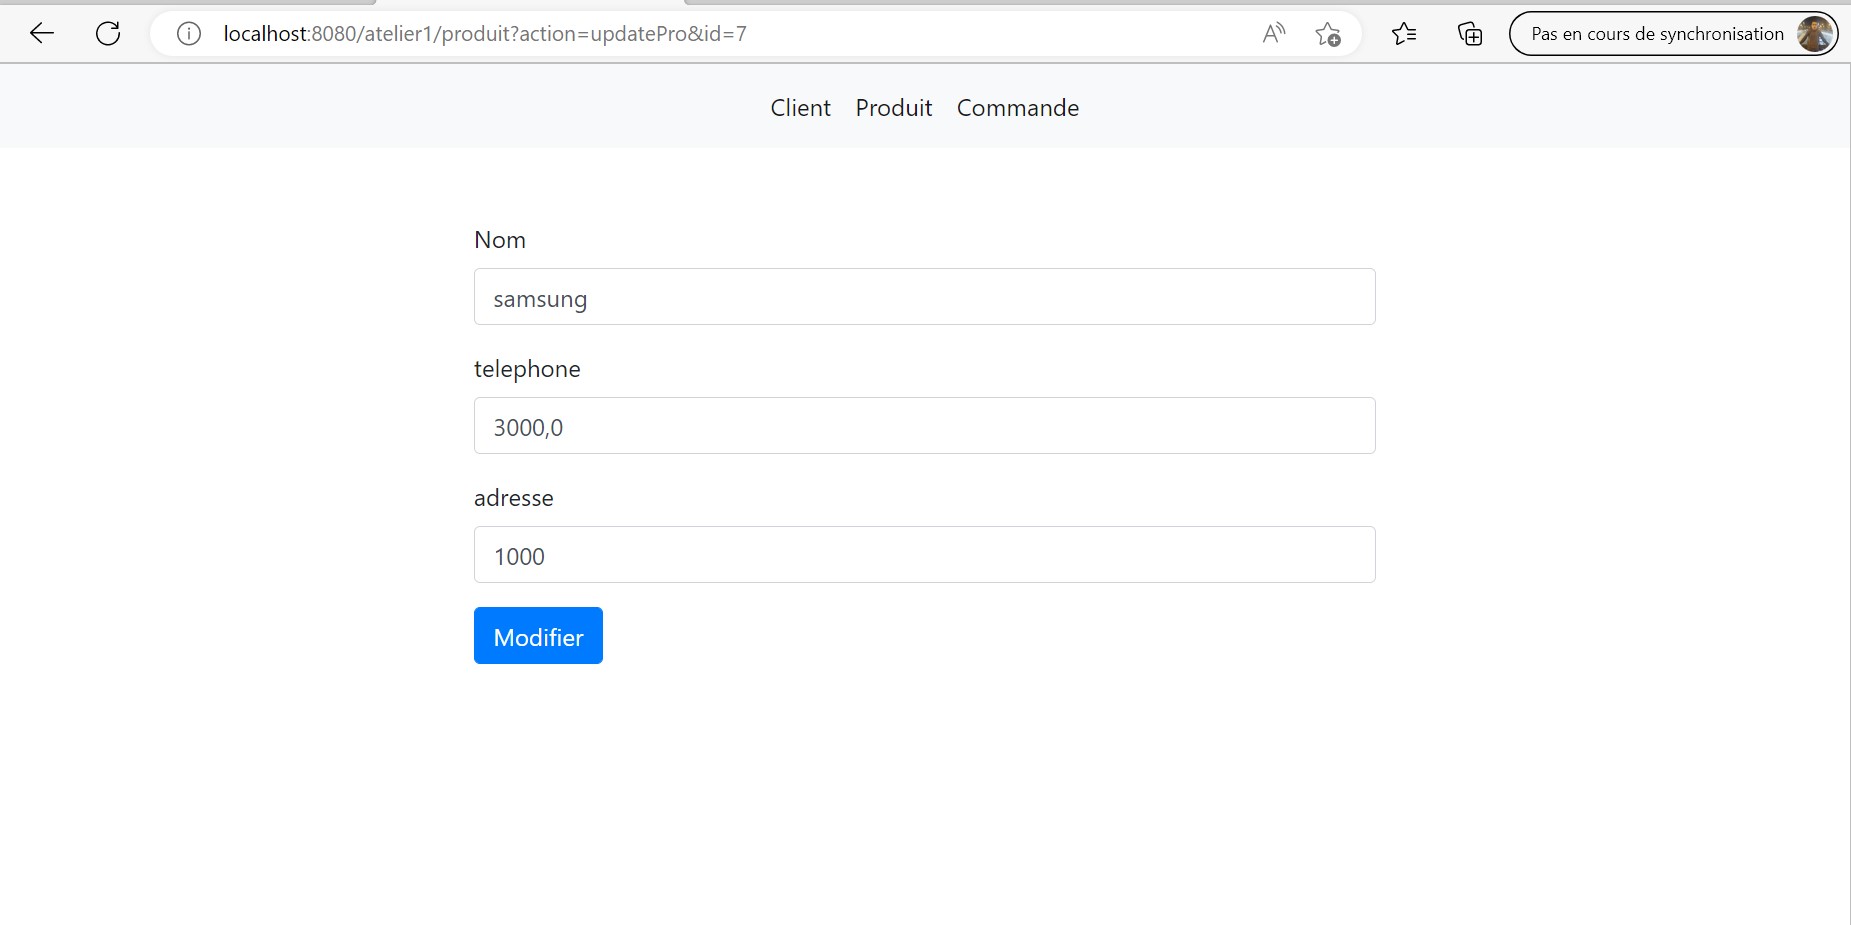Open immersive reader with the A icon

point(1273,33)
